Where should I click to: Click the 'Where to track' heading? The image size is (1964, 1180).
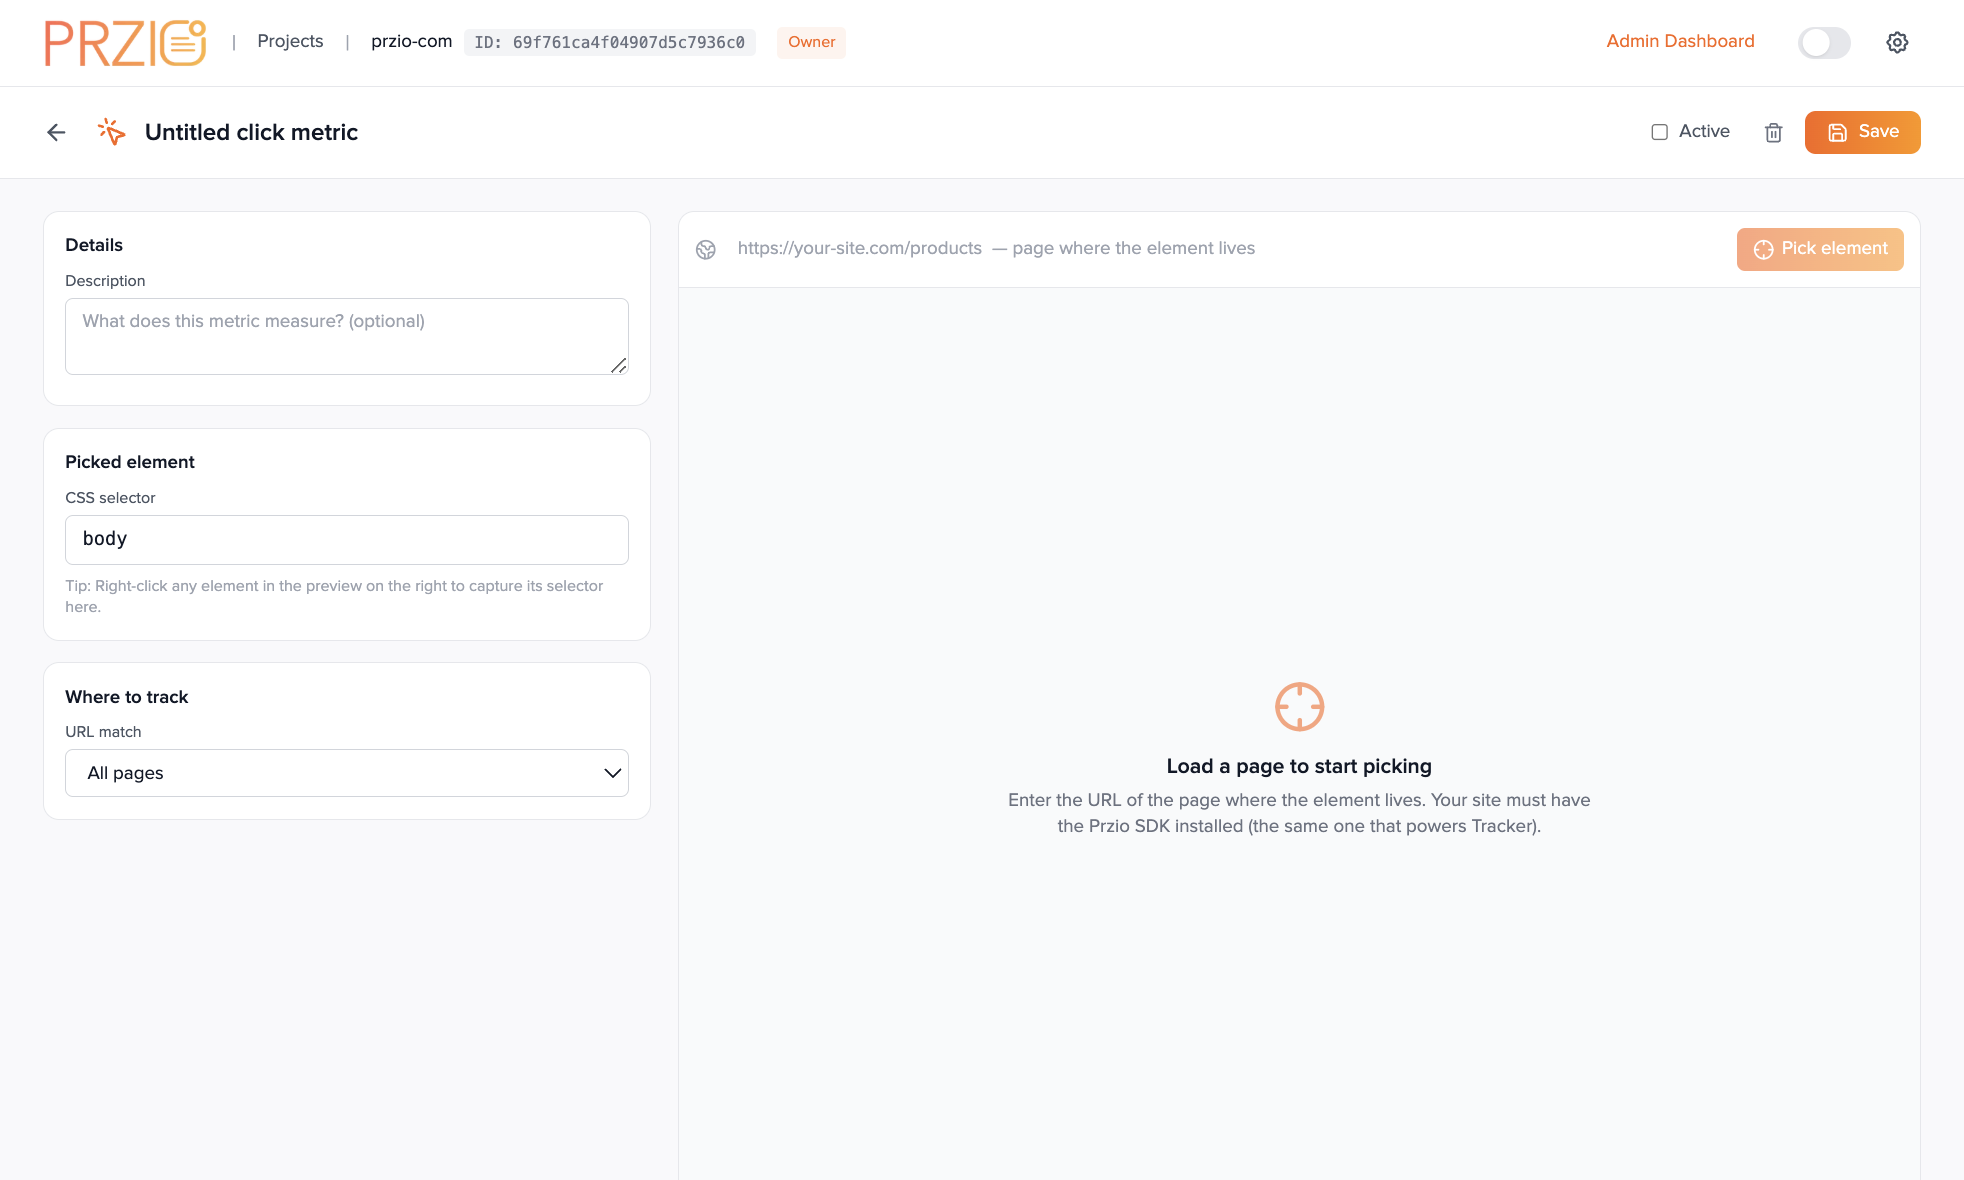[x=126, y=697]
